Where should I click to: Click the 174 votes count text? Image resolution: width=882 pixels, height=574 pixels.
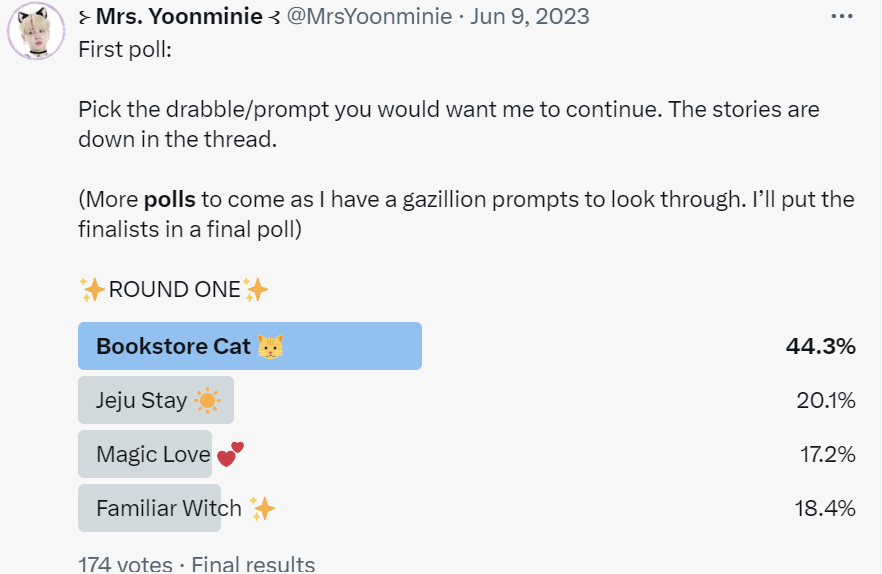click(x=125, y=563)
